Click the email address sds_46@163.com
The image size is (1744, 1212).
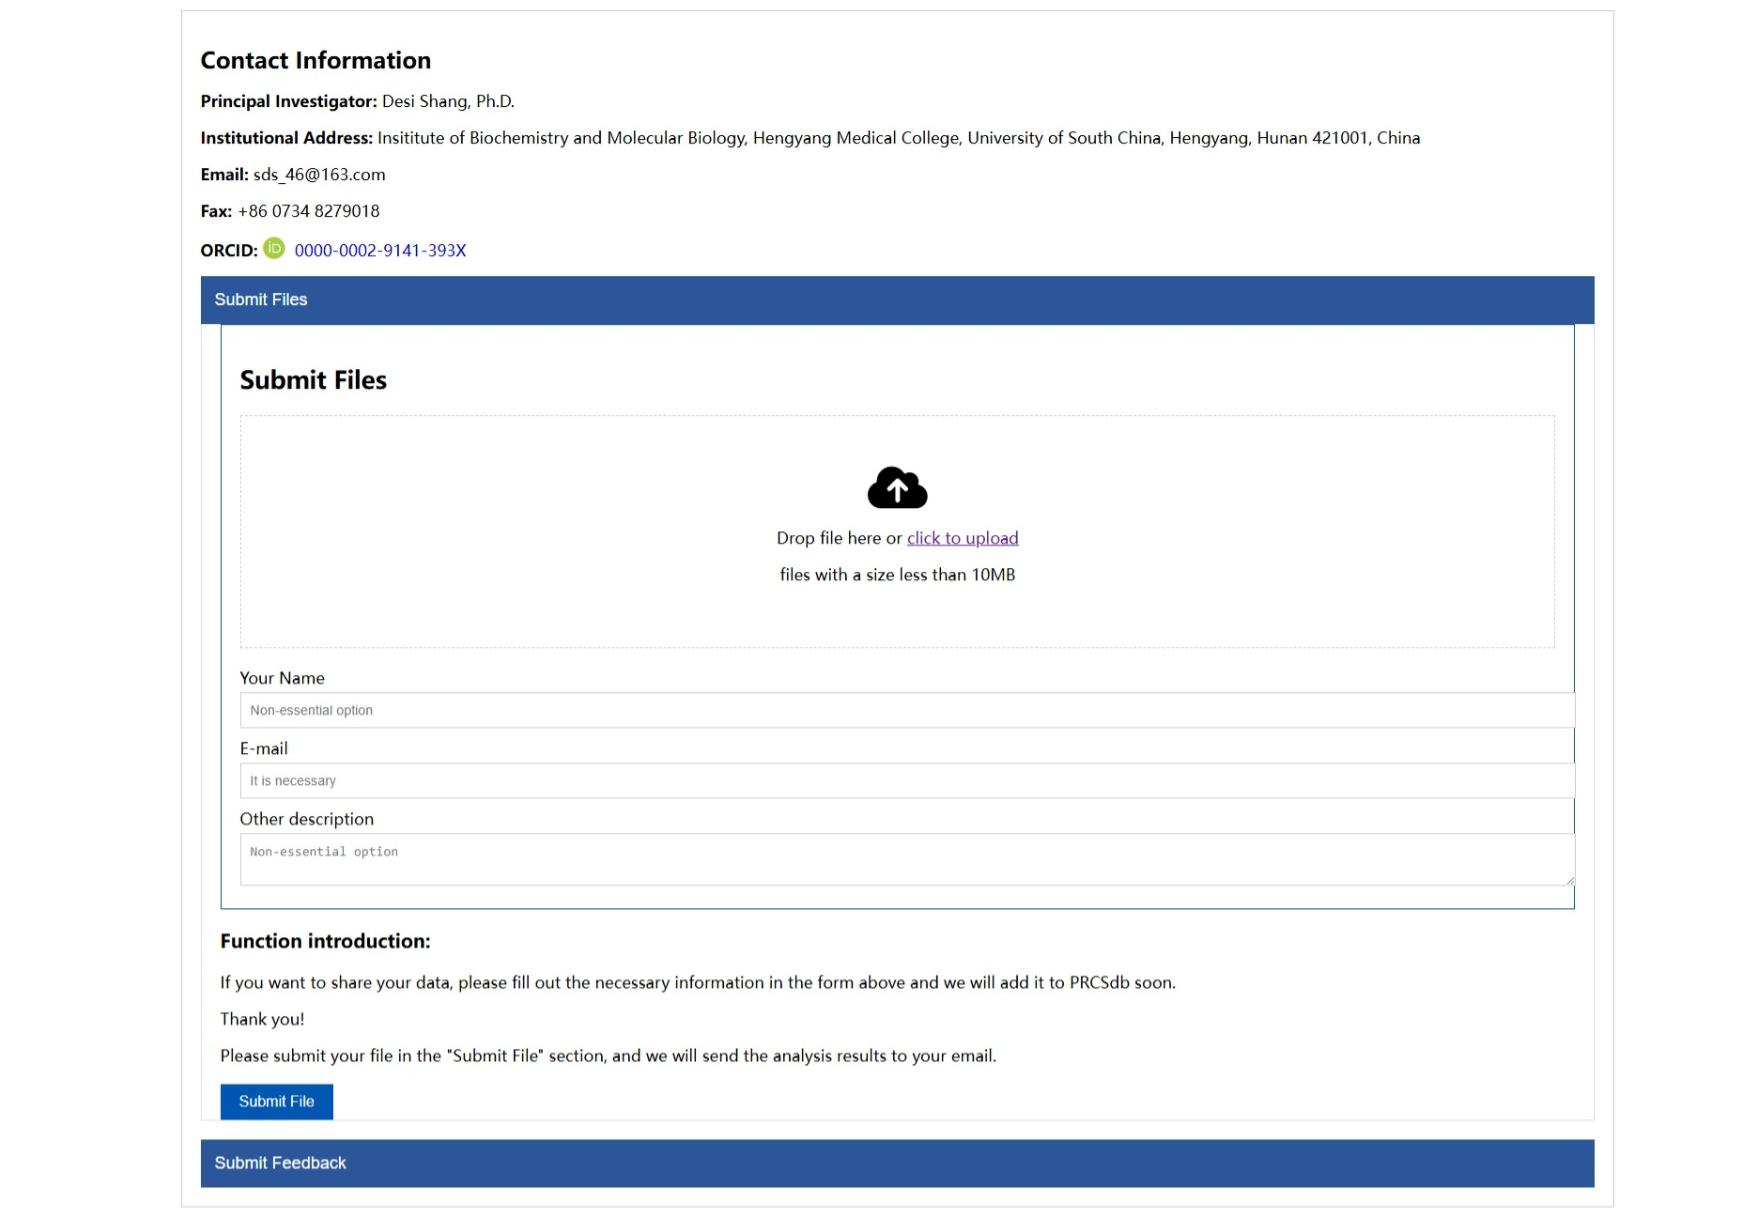[x=319, y=175]
